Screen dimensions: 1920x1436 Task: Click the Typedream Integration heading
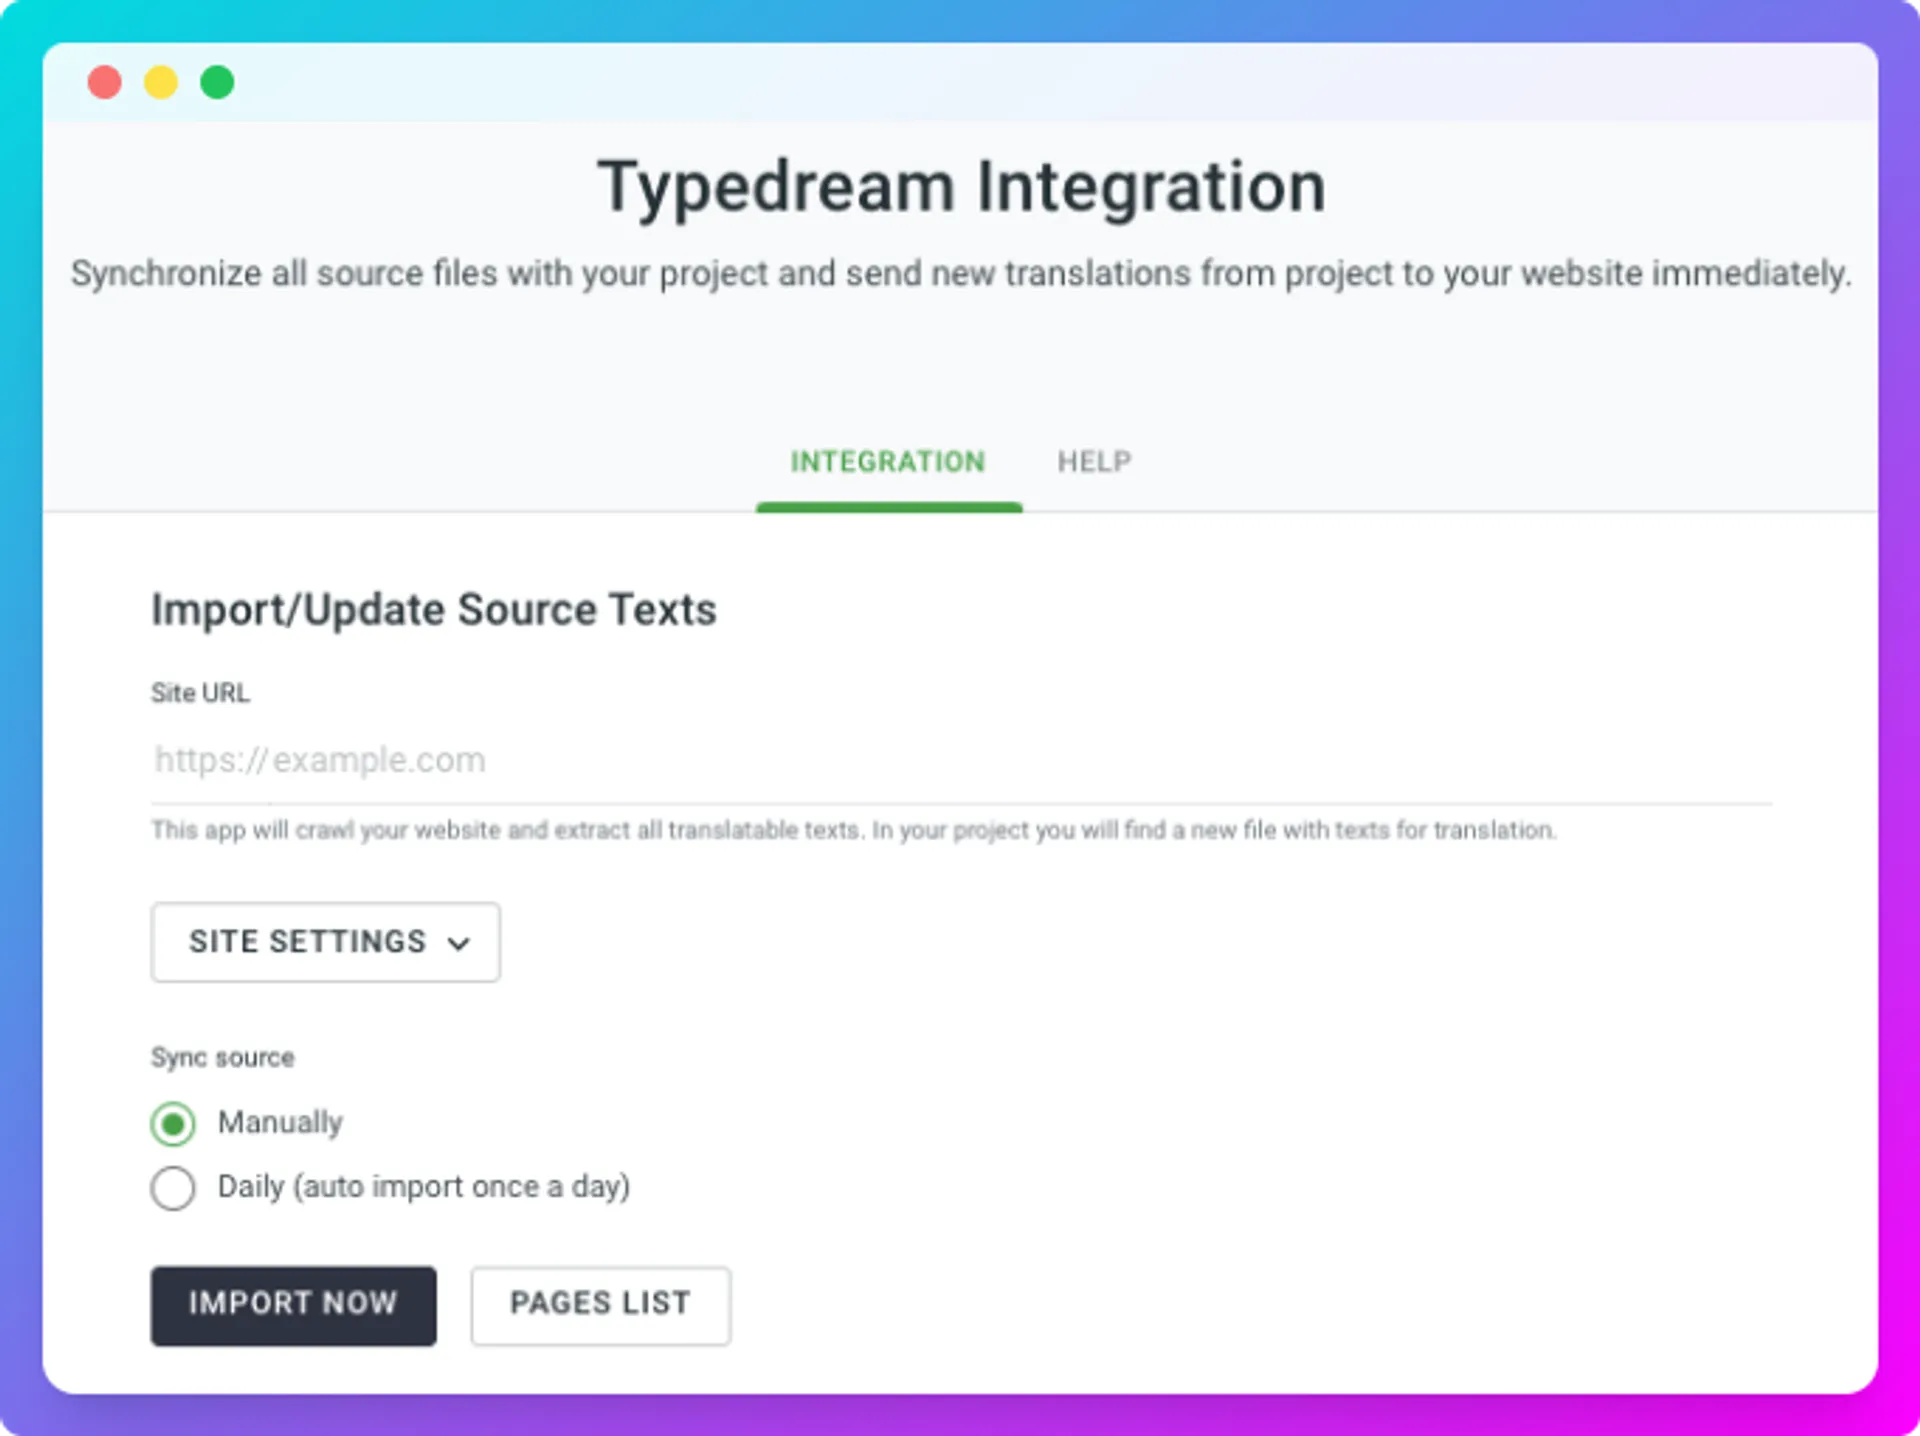coord(961,187)
